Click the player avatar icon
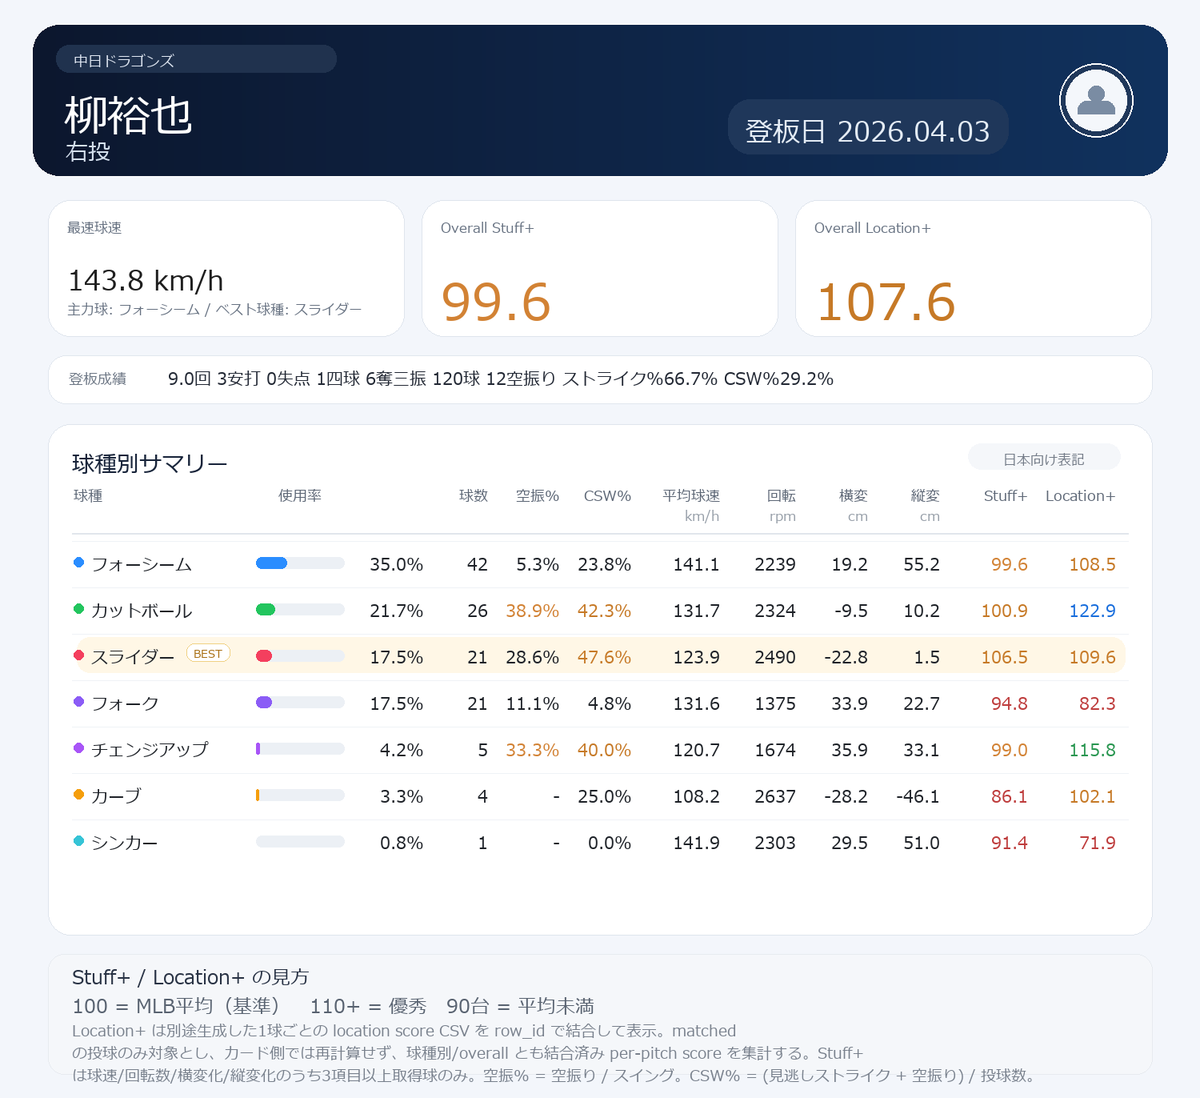Viewport: 1200px width, 1098px height. pos(1095,101)
